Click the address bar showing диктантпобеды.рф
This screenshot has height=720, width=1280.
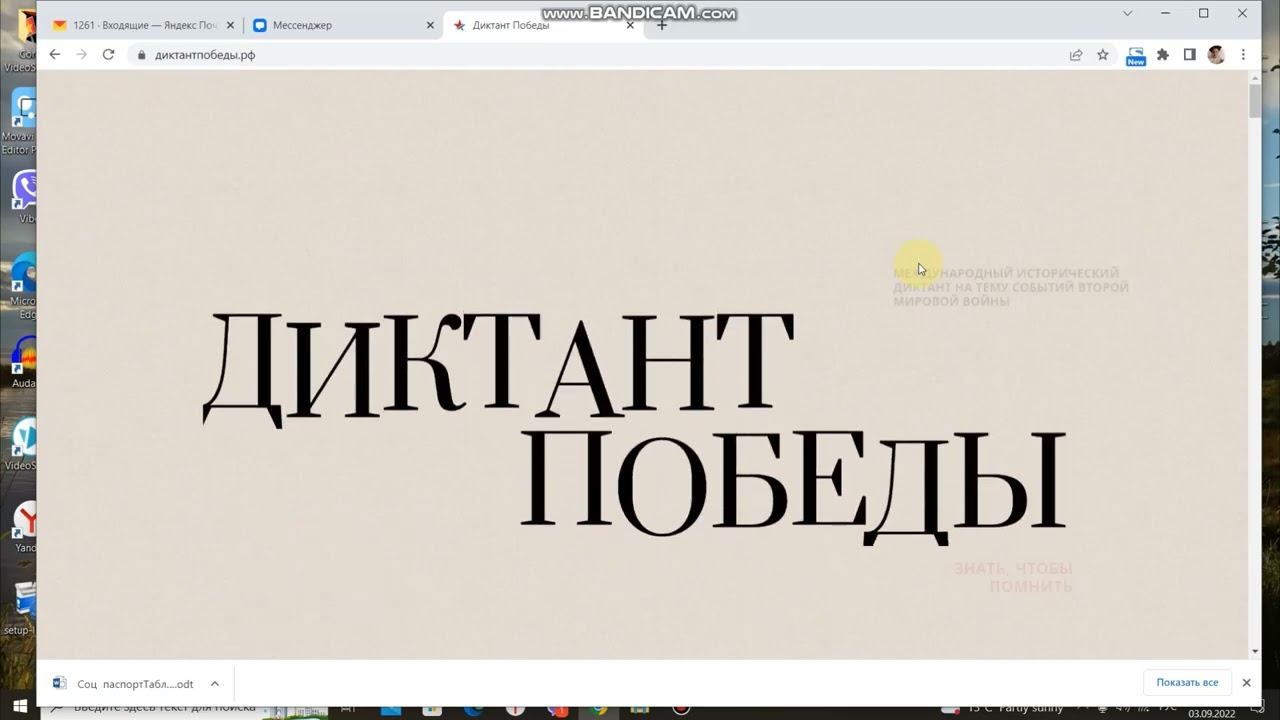600,55
